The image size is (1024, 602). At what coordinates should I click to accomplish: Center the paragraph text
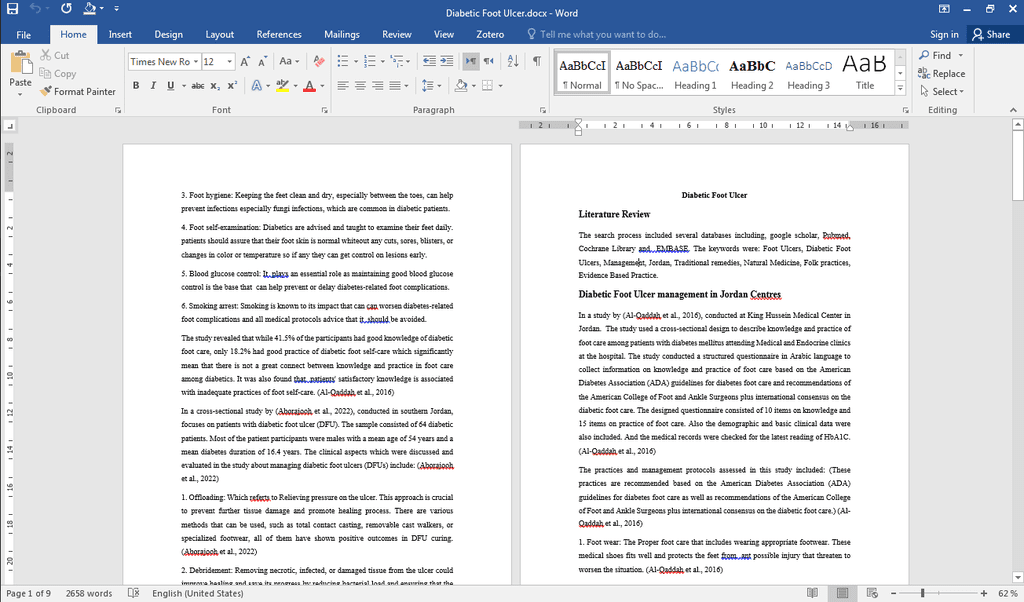pyautogui.click(x=360, y=86)
